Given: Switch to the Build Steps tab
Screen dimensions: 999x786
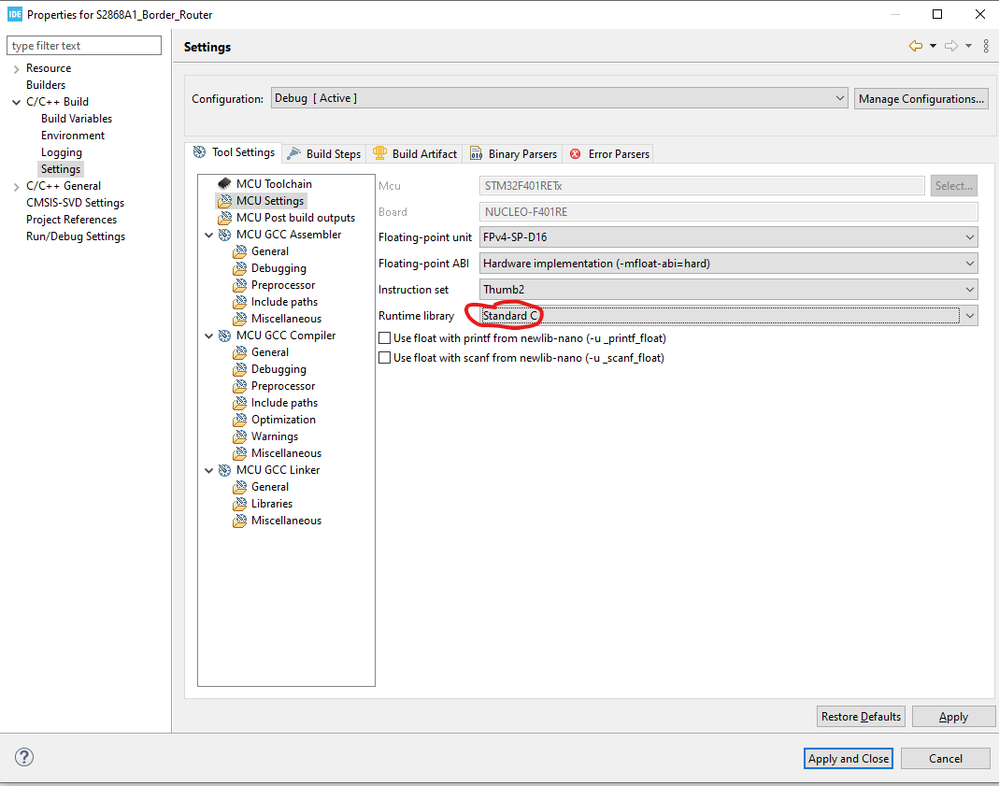Looking at the screenshot, I should click(x=324, y=154).
